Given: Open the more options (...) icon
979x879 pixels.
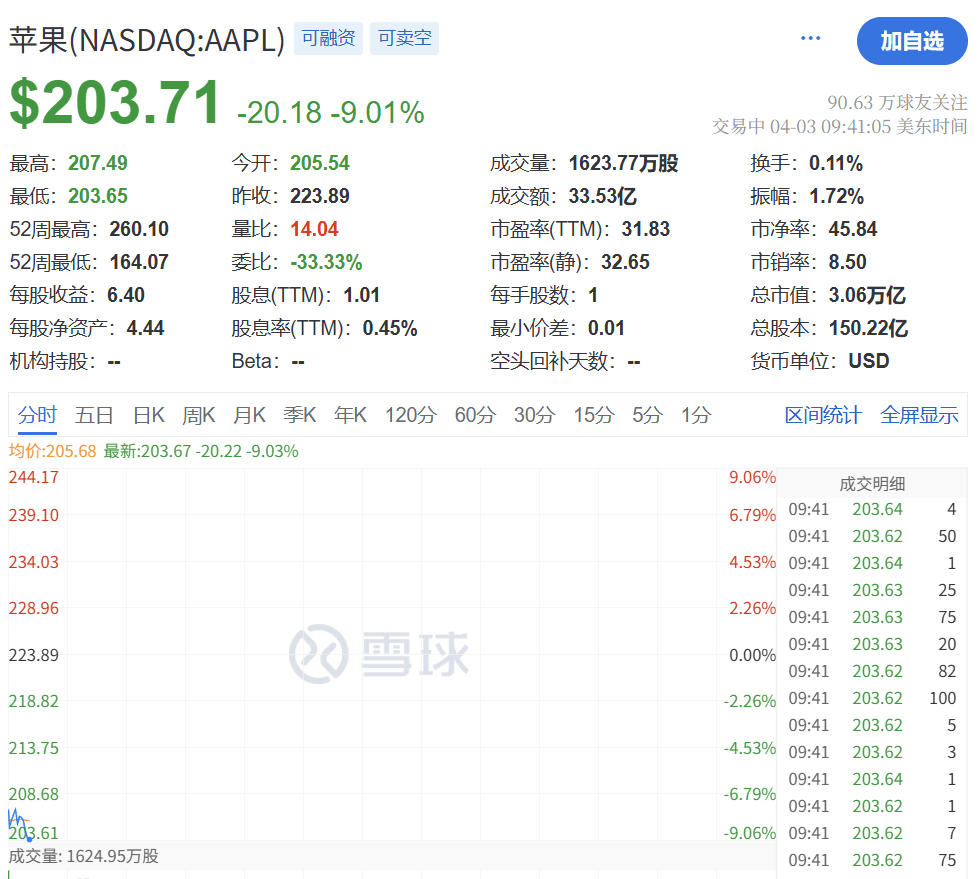Looking at the screenshot, I should (x=810, y=38).
